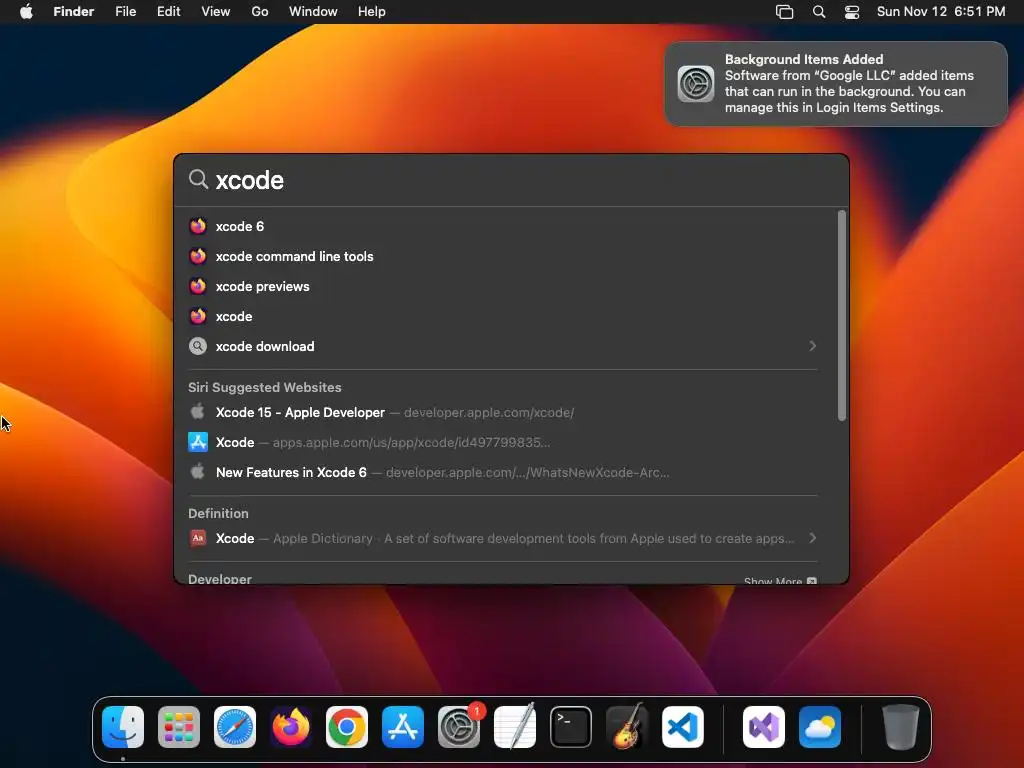1024x768 pixels.
Task: Open the View menu
Action: pyautogui.click(x=216, y=12)
